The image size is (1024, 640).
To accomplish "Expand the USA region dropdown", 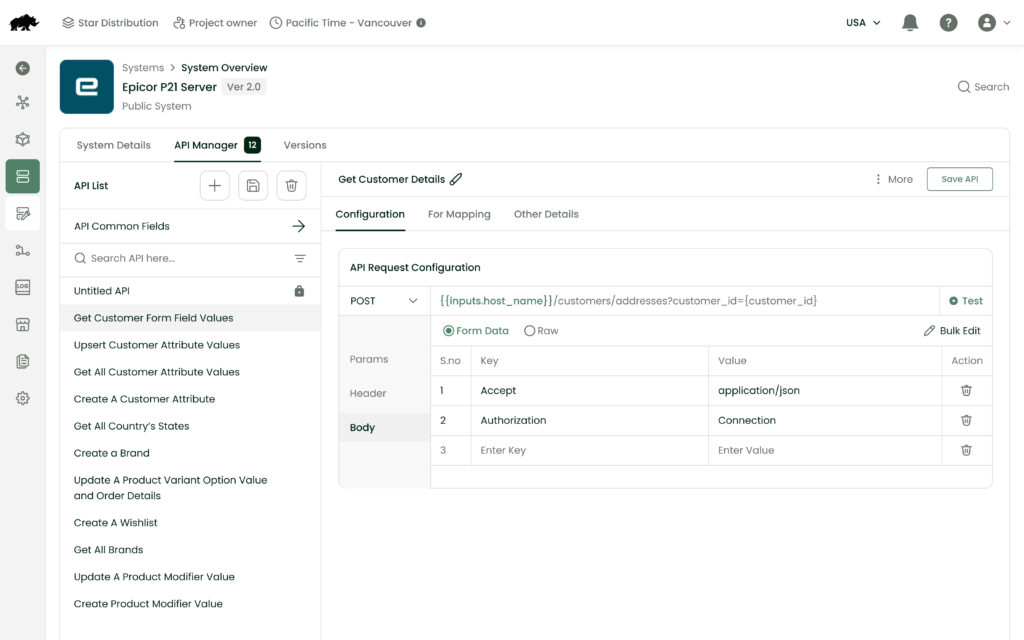I will point(863,23).
